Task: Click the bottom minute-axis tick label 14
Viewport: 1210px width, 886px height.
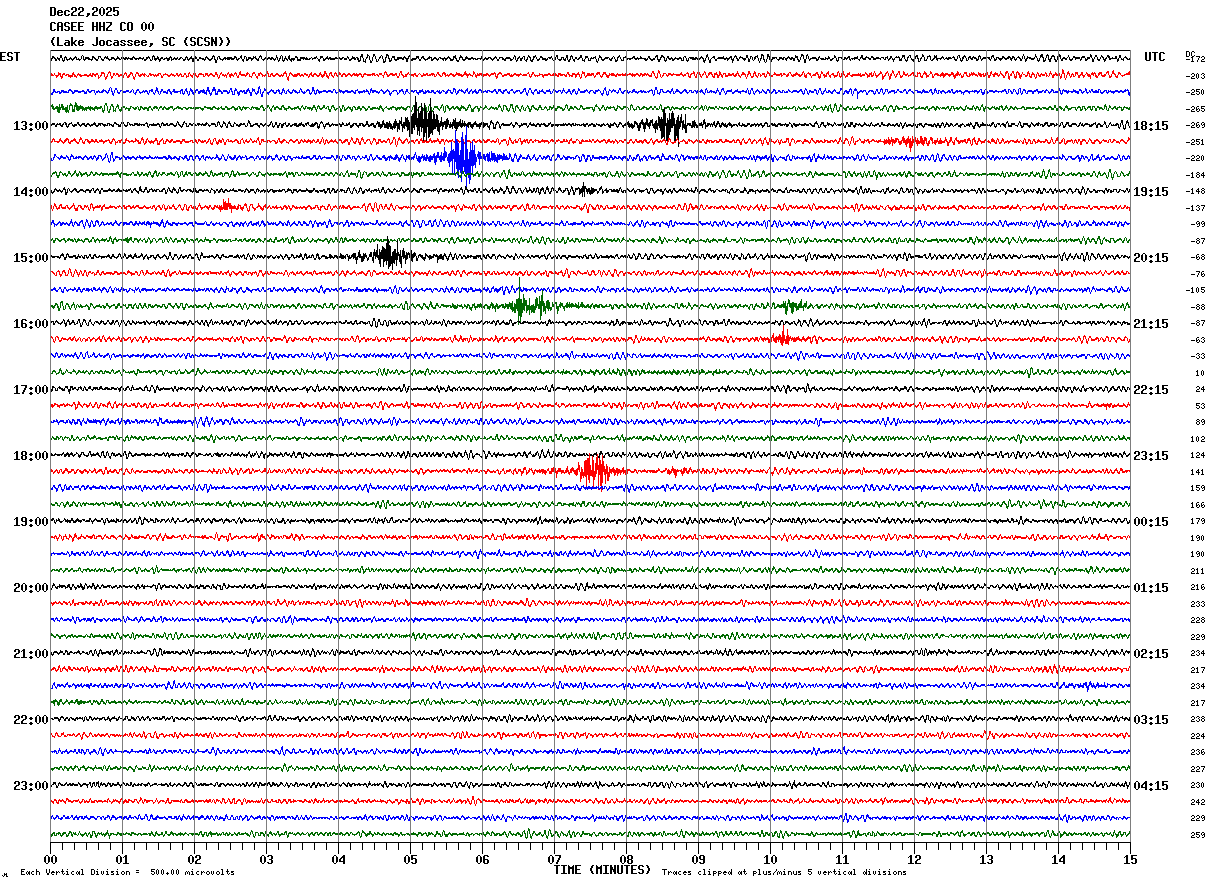Action: (x=1058, y=859)
